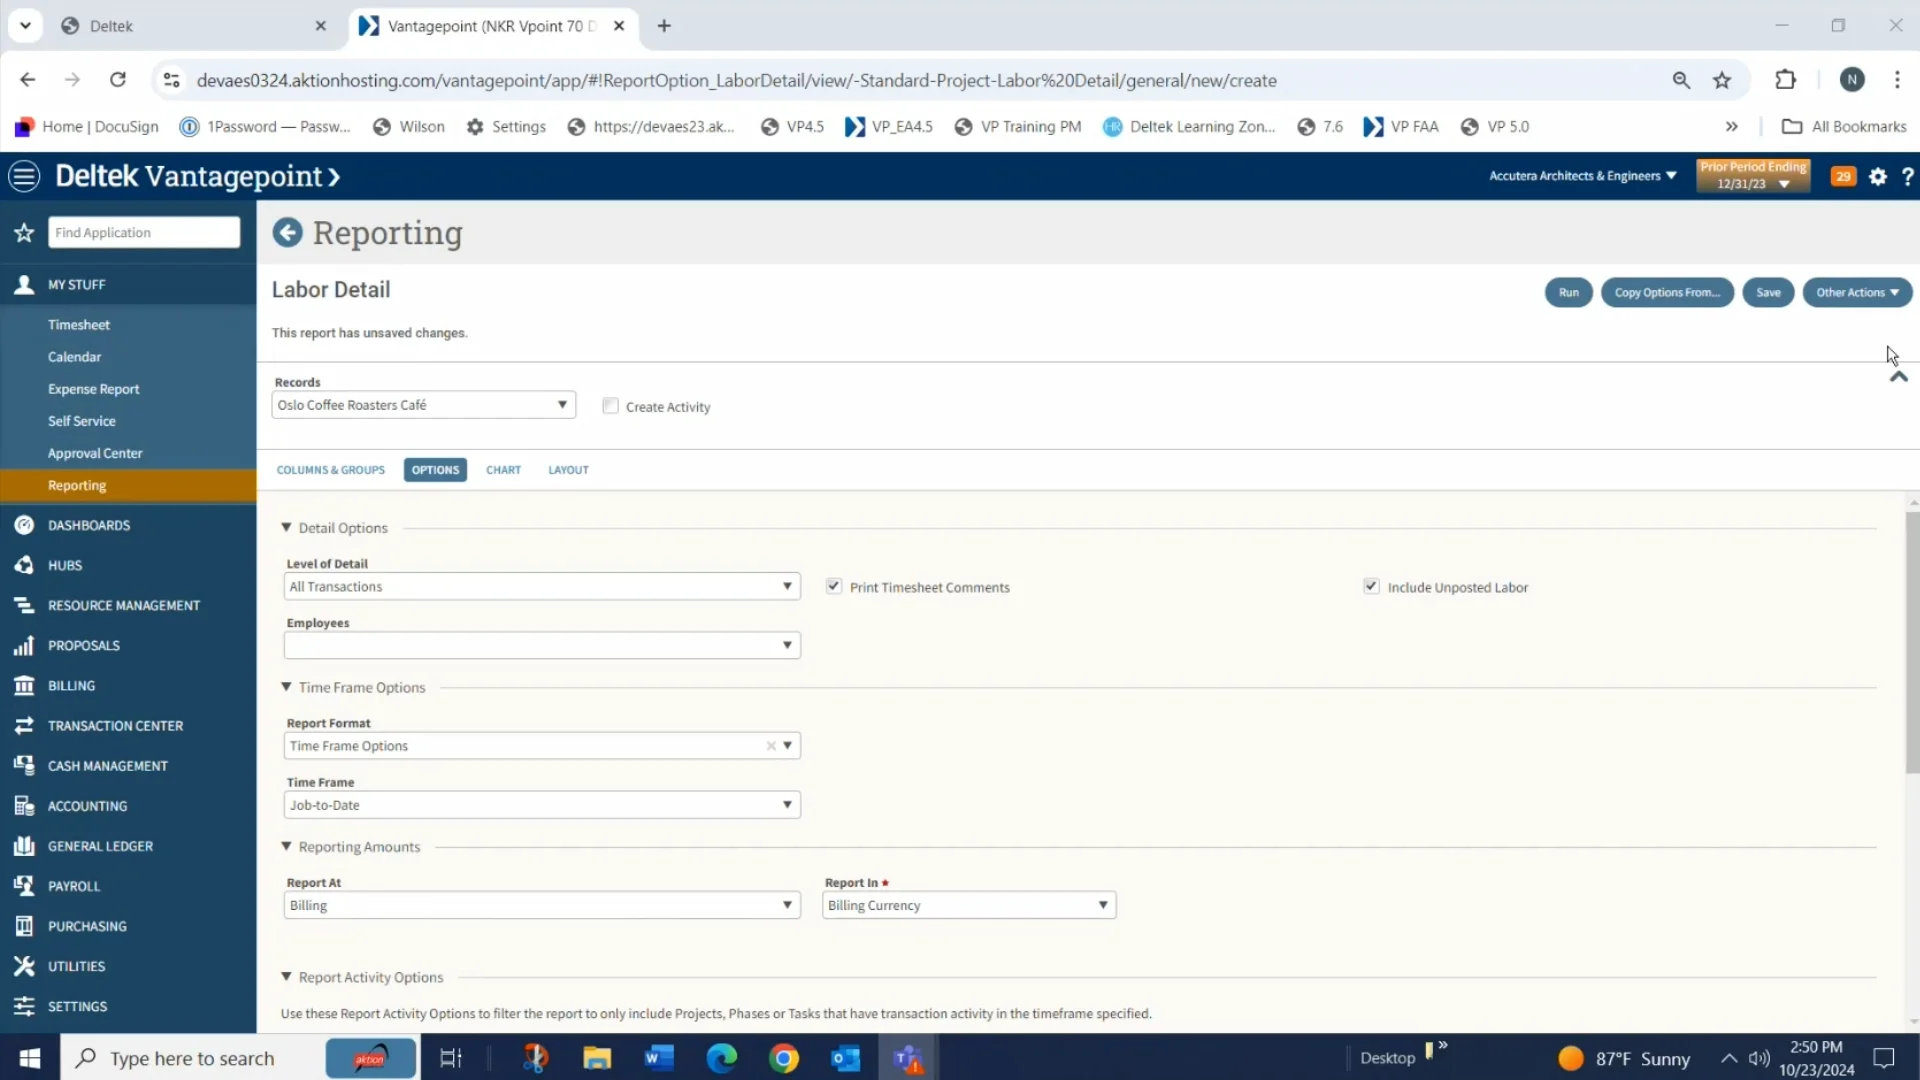Uncheck Print Timesheet Comments

click(x=833, y=587)
